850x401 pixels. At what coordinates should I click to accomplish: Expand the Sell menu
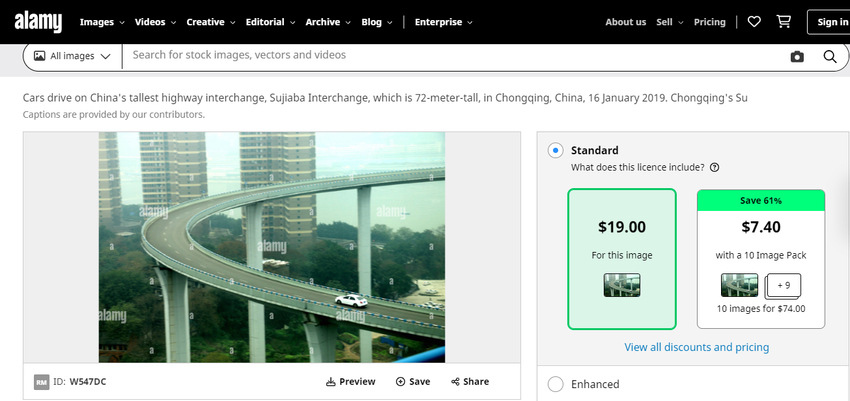click(670, 22)
